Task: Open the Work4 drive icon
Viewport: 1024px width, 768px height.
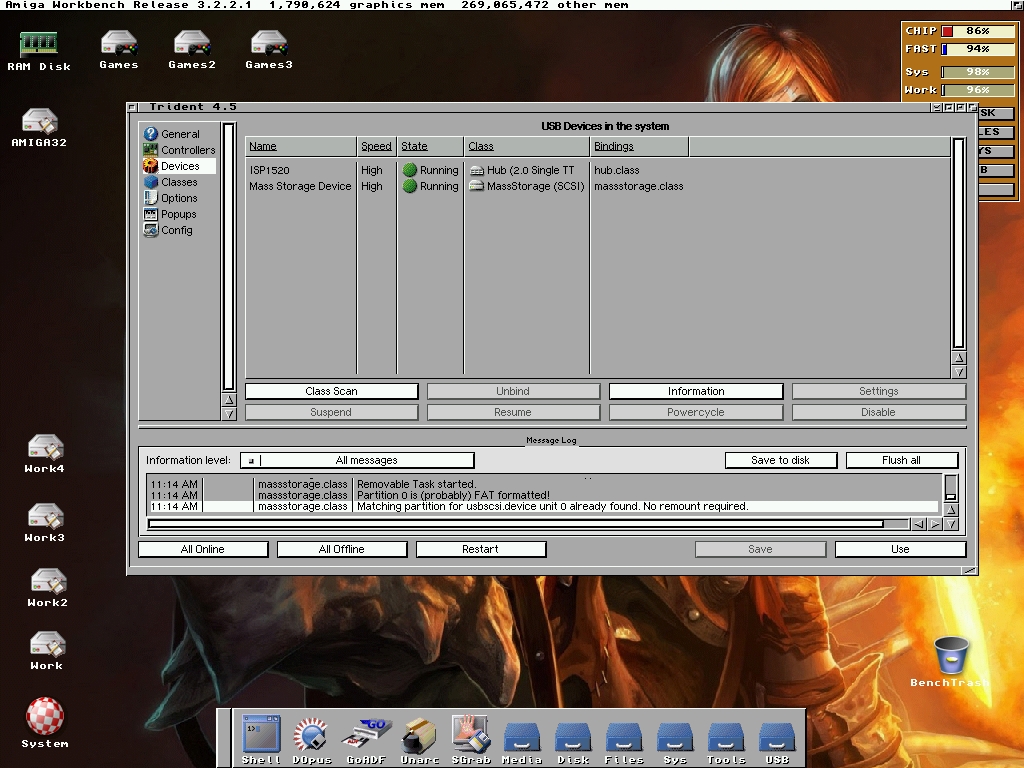Action: (x=44, y=453)
